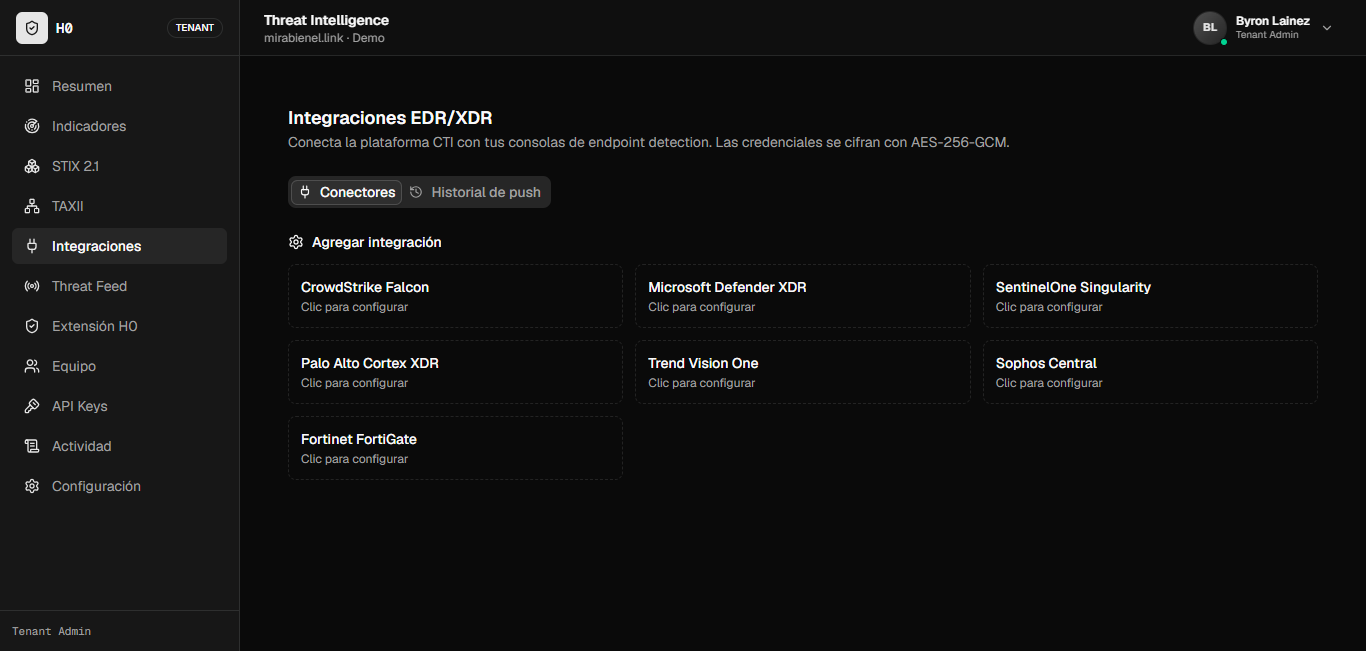
Task: Click the plug icon on Conectores tab
Action: [305, 192]
